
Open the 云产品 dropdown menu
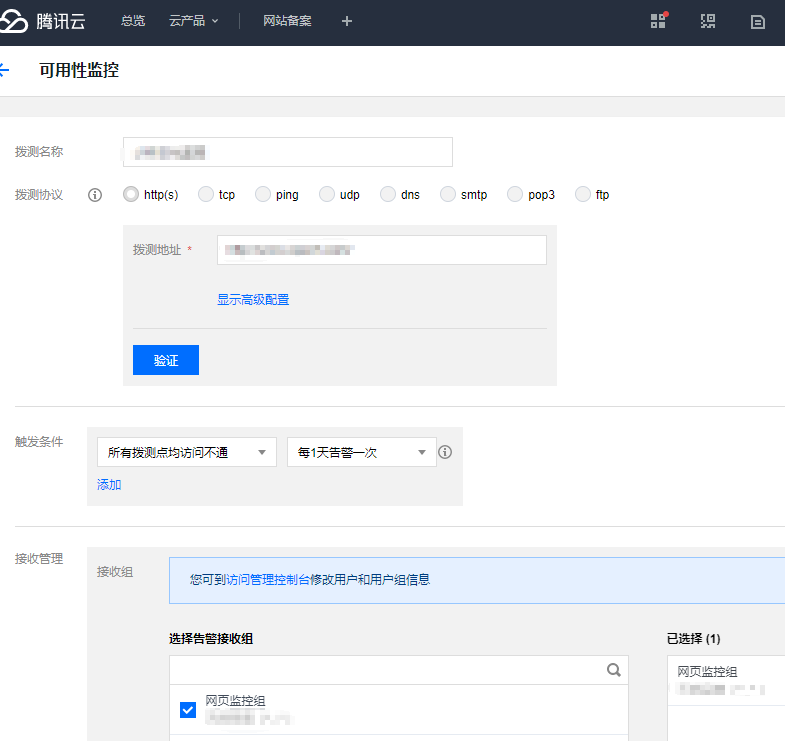click(193, 21)
